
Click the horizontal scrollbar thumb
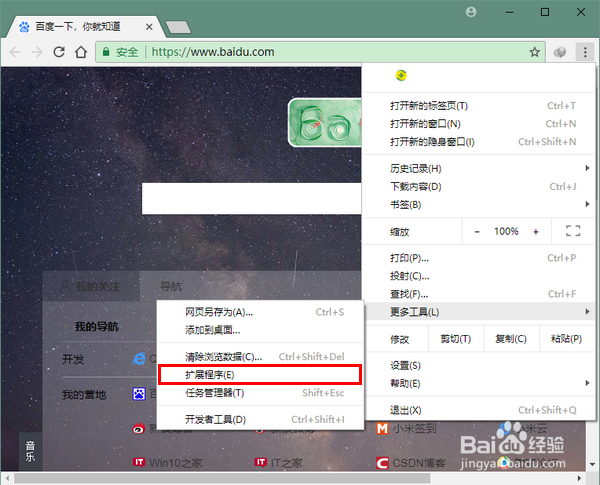click(222, 478)
